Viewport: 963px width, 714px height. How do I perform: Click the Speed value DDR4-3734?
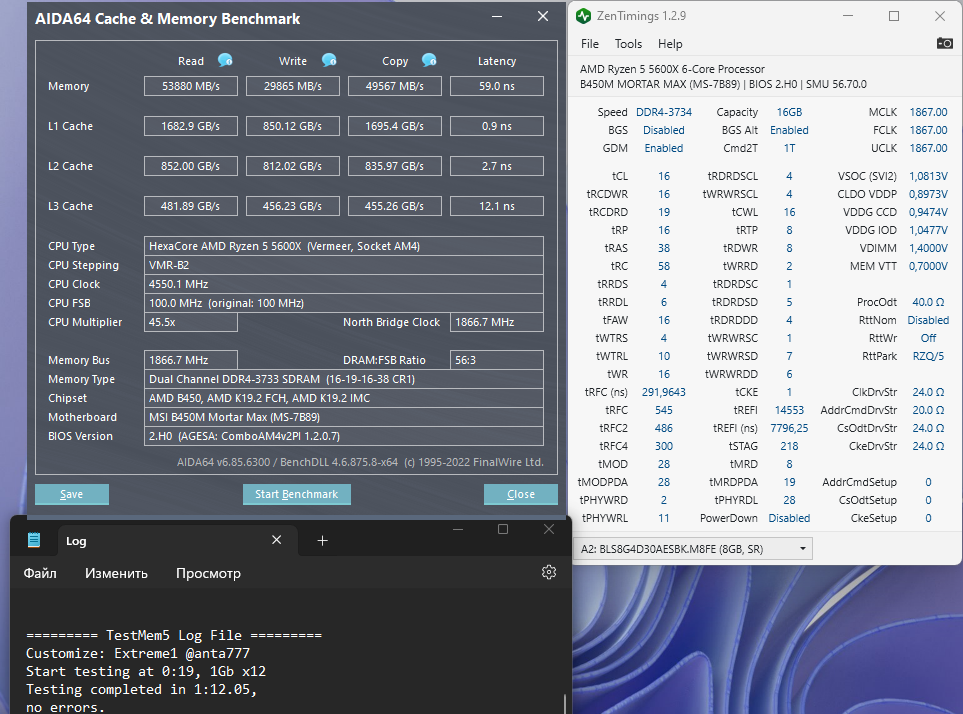pyautogui.click(x=664, y=112)
